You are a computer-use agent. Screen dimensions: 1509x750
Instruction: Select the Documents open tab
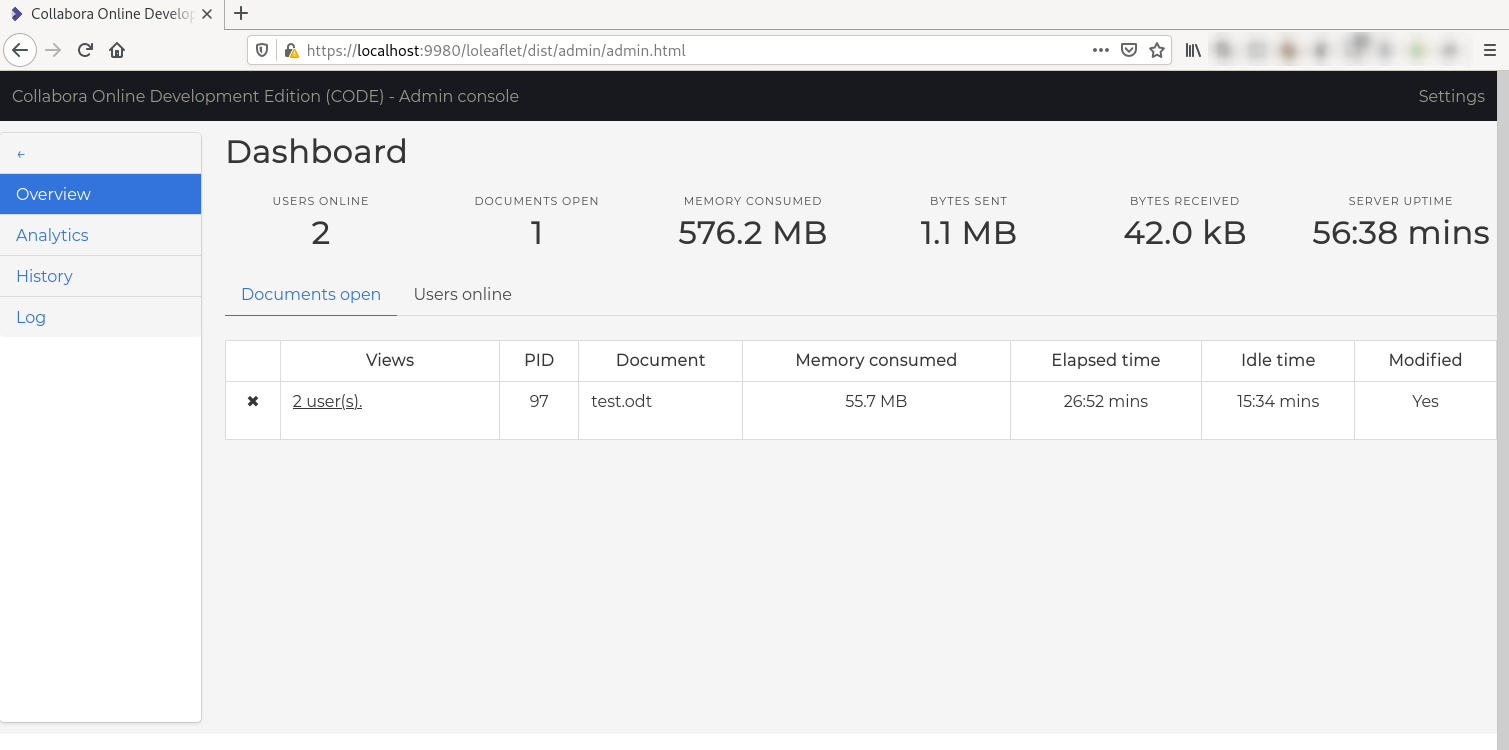coord(311,294)
